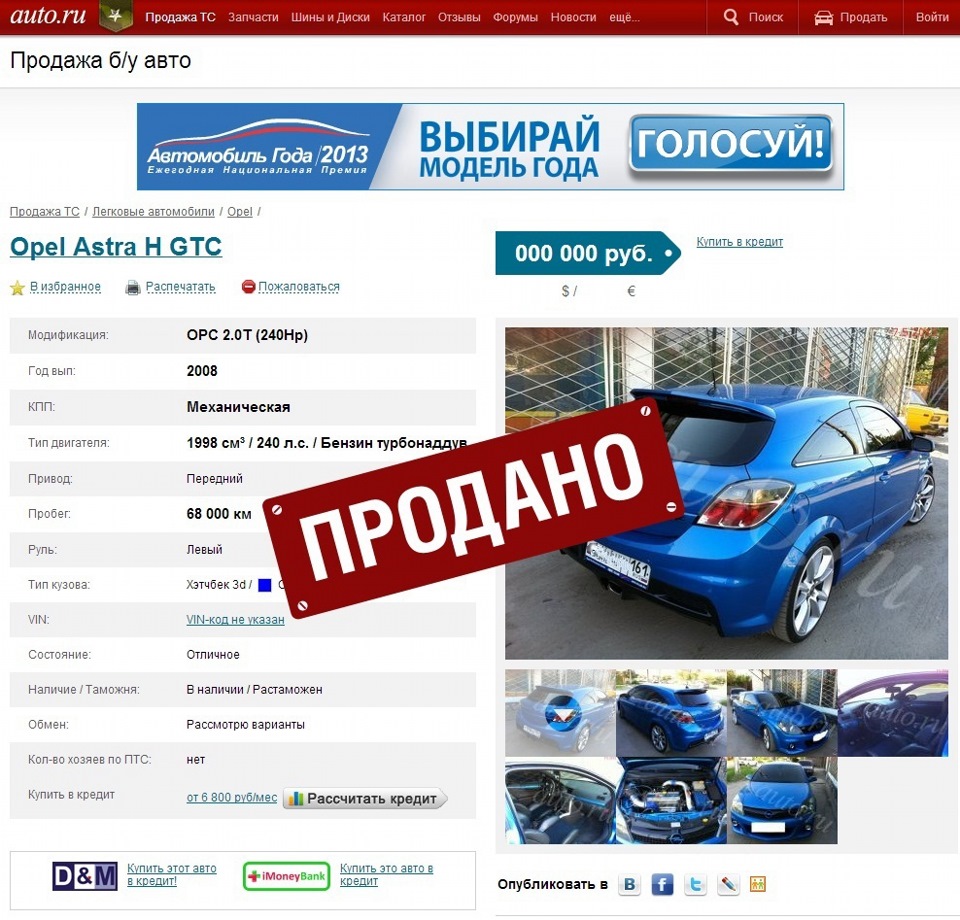Click VIN-код не указан link
The width and height of the screenshot is (960, 920).
235,619
